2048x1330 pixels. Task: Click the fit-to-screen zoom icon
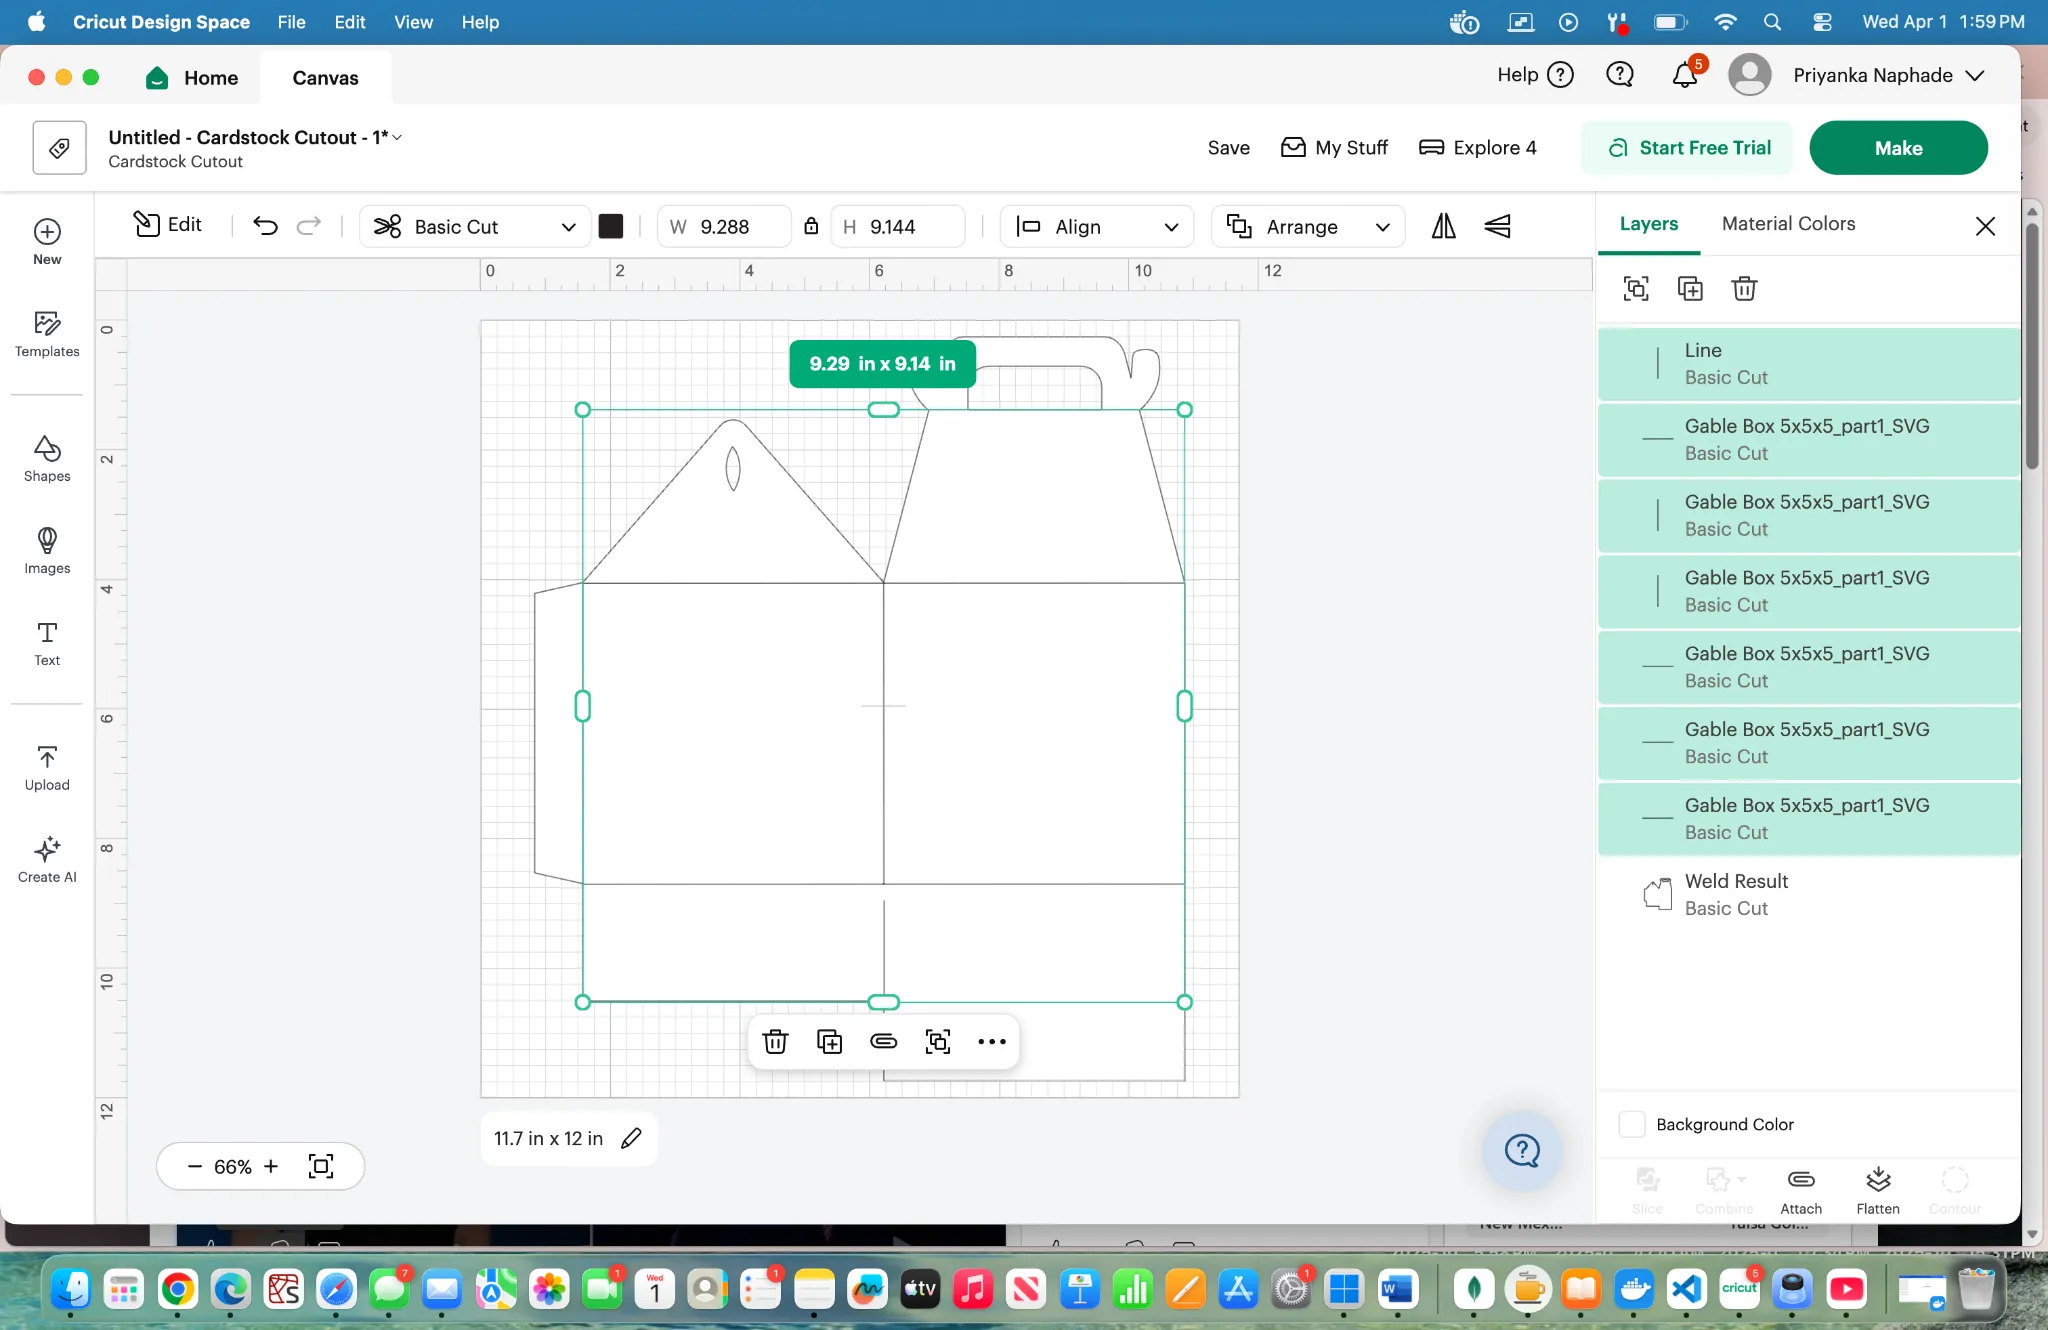coord(321,1166)
